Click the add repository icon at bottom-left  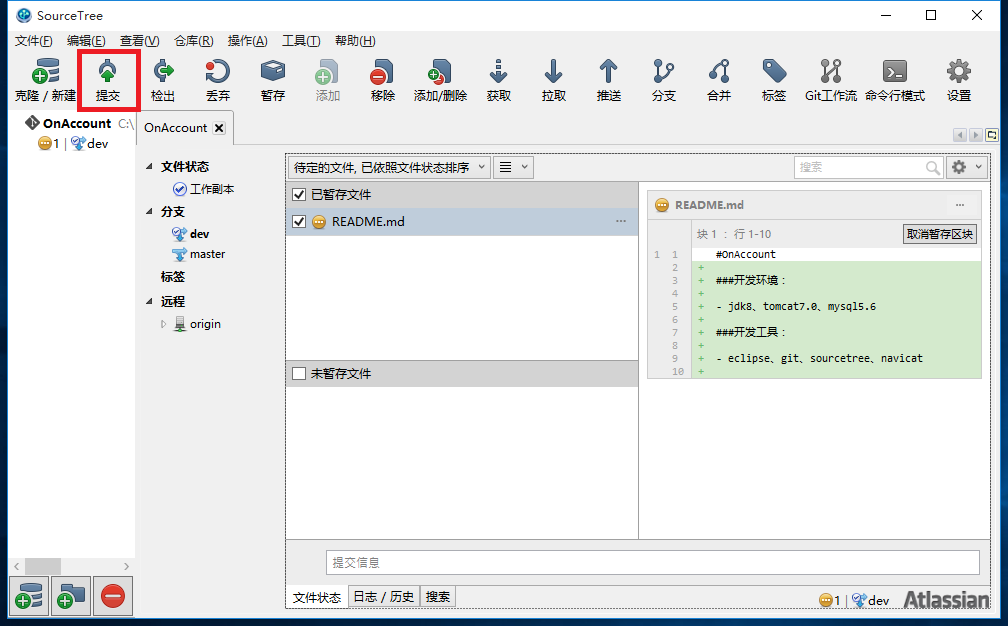[29, 596]
